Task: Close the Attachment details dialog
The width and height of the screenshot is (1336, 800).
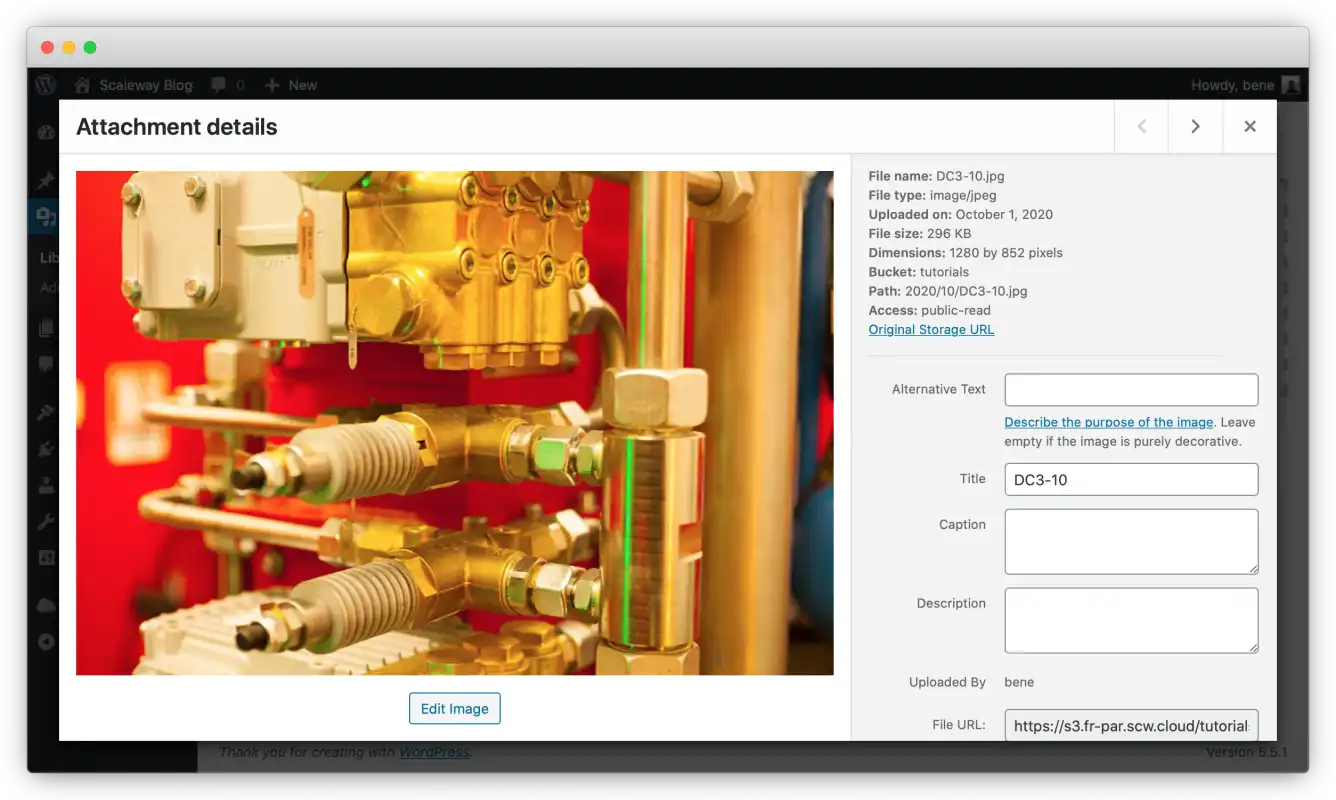Action: click(1250, 126)
